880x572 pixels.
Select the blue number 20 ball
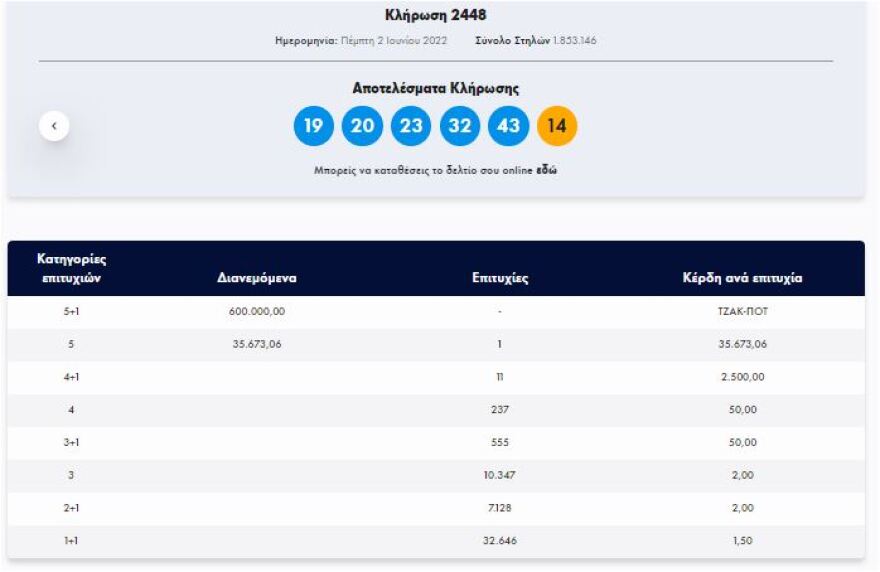point(362,126)
